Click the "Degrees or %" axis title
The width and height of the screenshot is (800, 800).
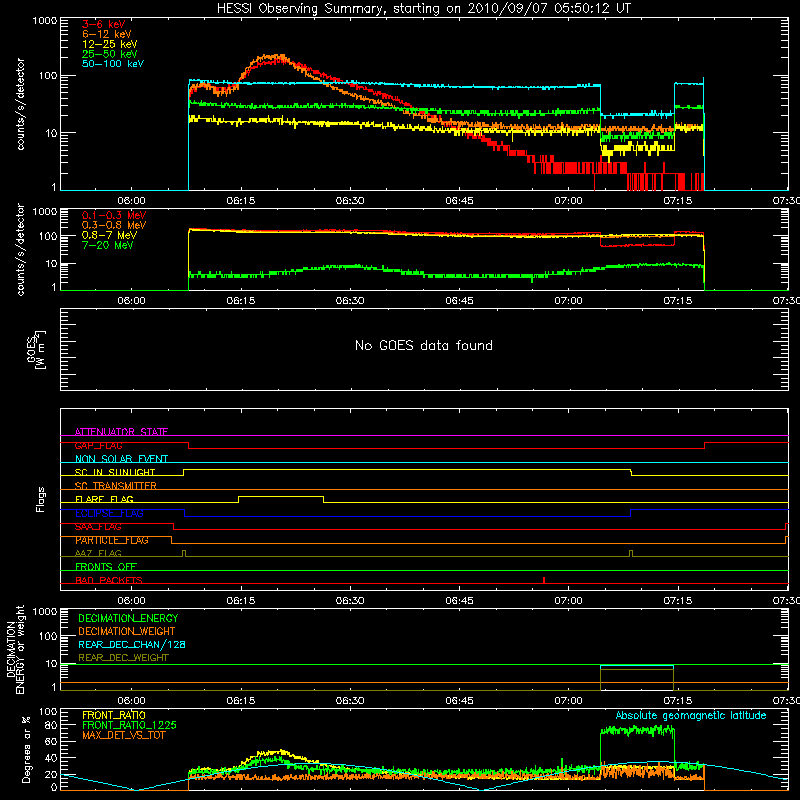[26, 749]
